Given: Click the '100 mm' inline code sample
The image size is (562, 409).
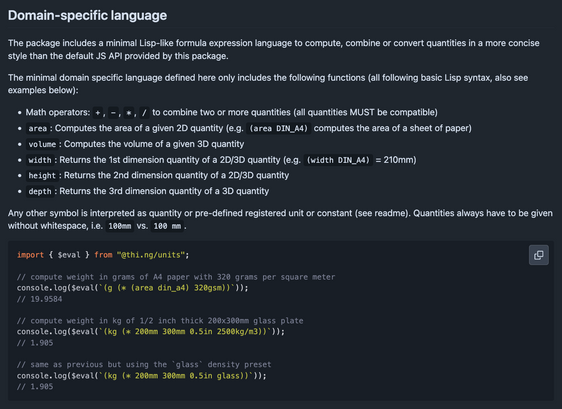Looking at the screenshot, I should tap(167, 226).
